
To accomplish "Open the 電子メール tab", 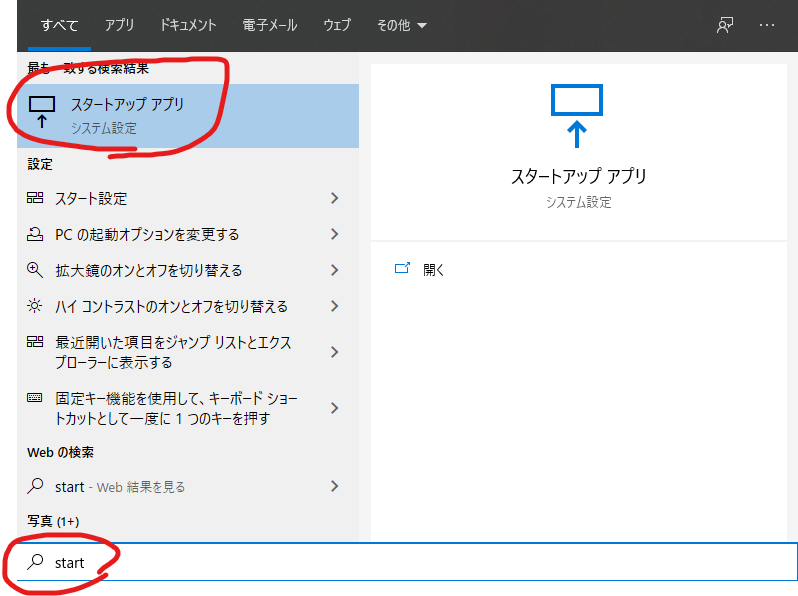I will (270, 25).
